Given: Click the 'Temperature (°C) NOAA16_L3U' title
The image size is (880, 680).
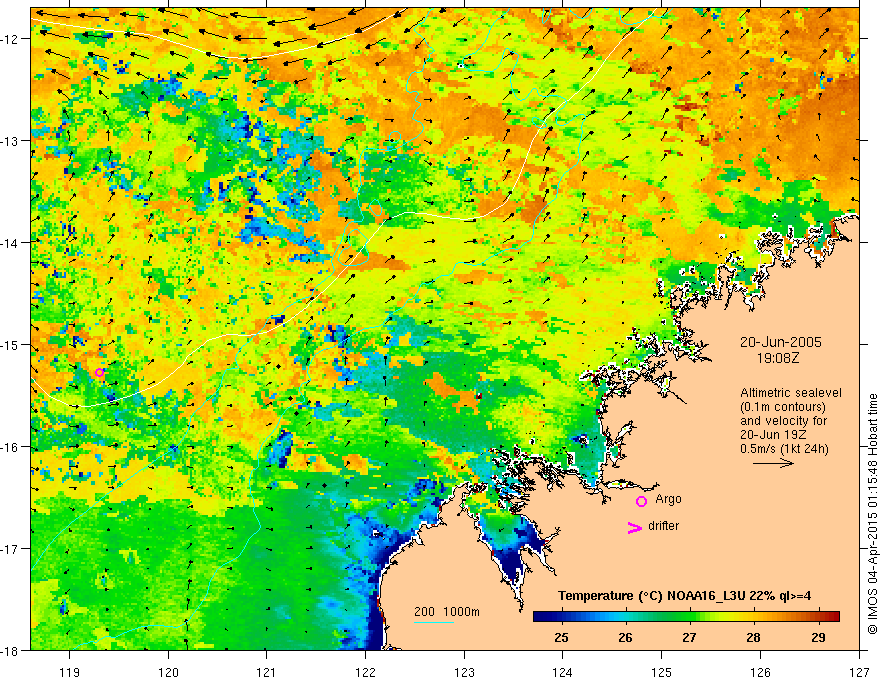Looking at the screenshot, I should [x=651, y=596].
